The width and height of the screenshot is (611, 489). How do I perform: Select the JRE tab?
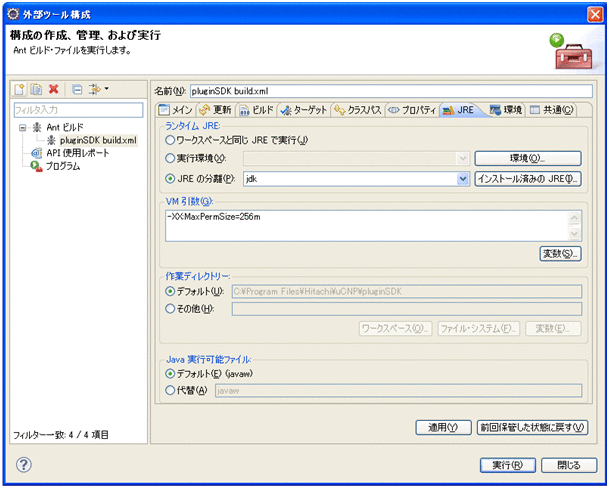point(459,110)
